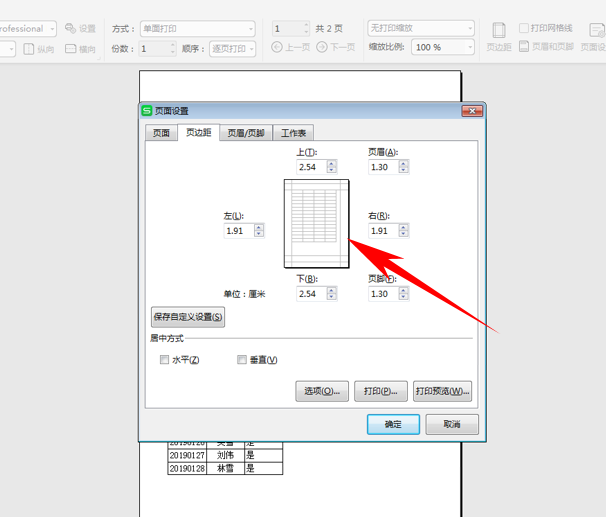Confirm with OK (确定) button
606x517 pixels.
pos(393,424)
